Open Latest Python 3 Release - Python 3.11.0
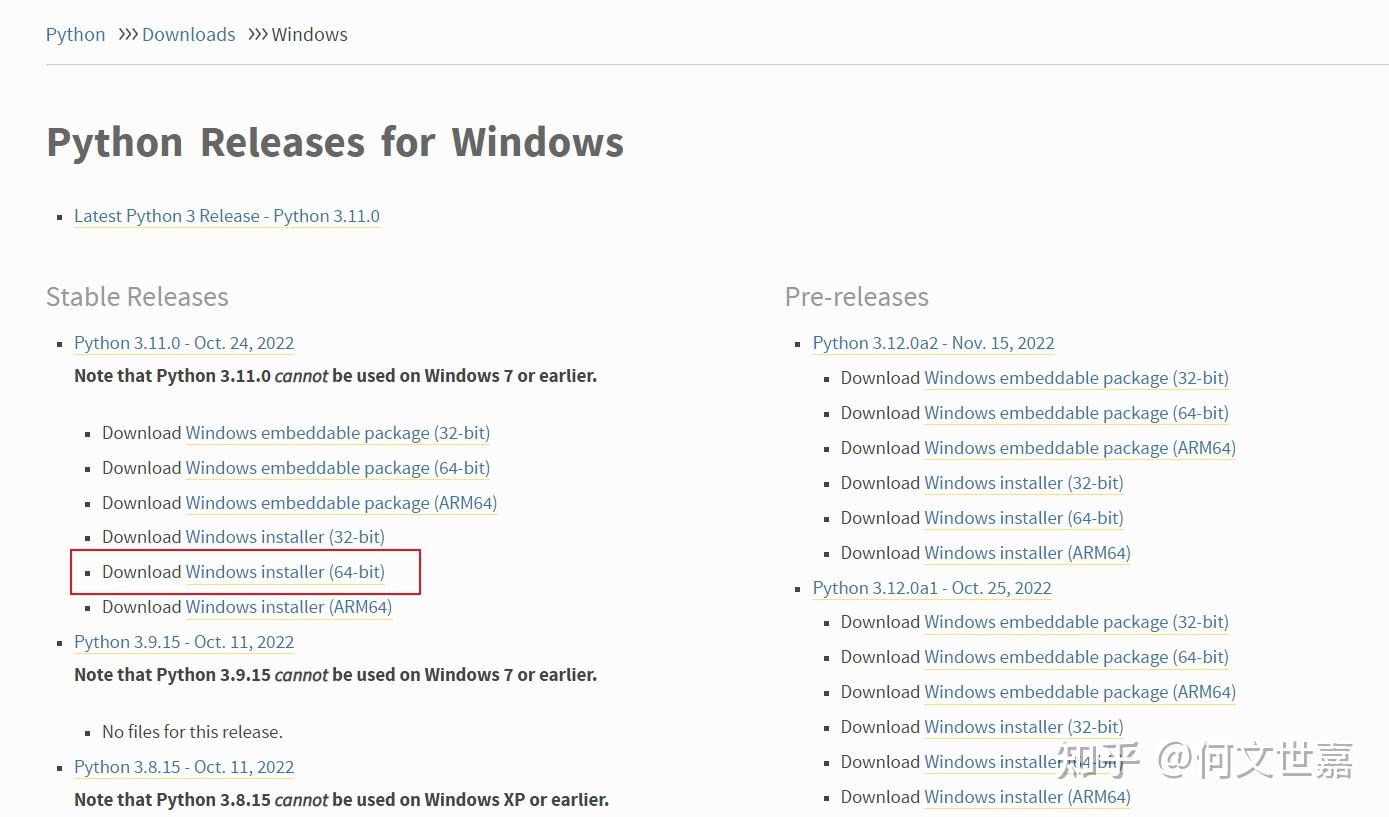Screen dimensions: 1389x817 click(227, 216)
